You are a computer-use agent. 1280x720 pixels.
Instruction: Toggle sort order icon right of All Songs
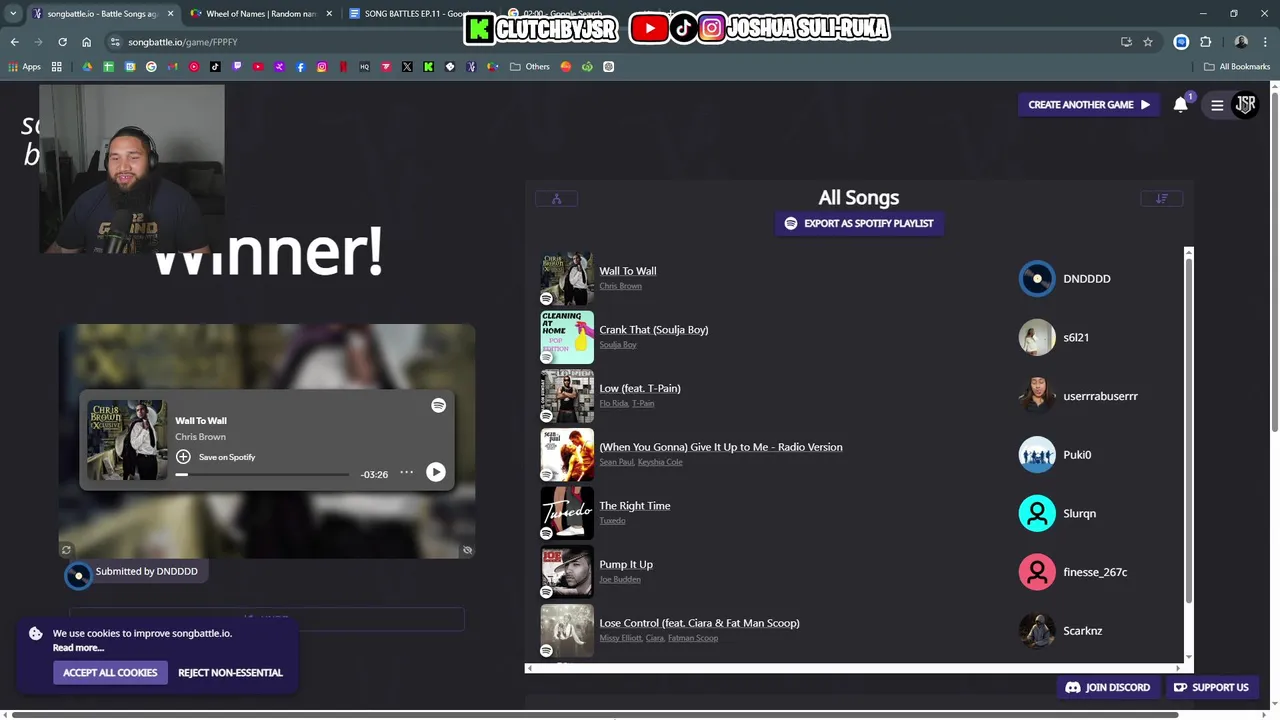click(x=1162, y=199)
